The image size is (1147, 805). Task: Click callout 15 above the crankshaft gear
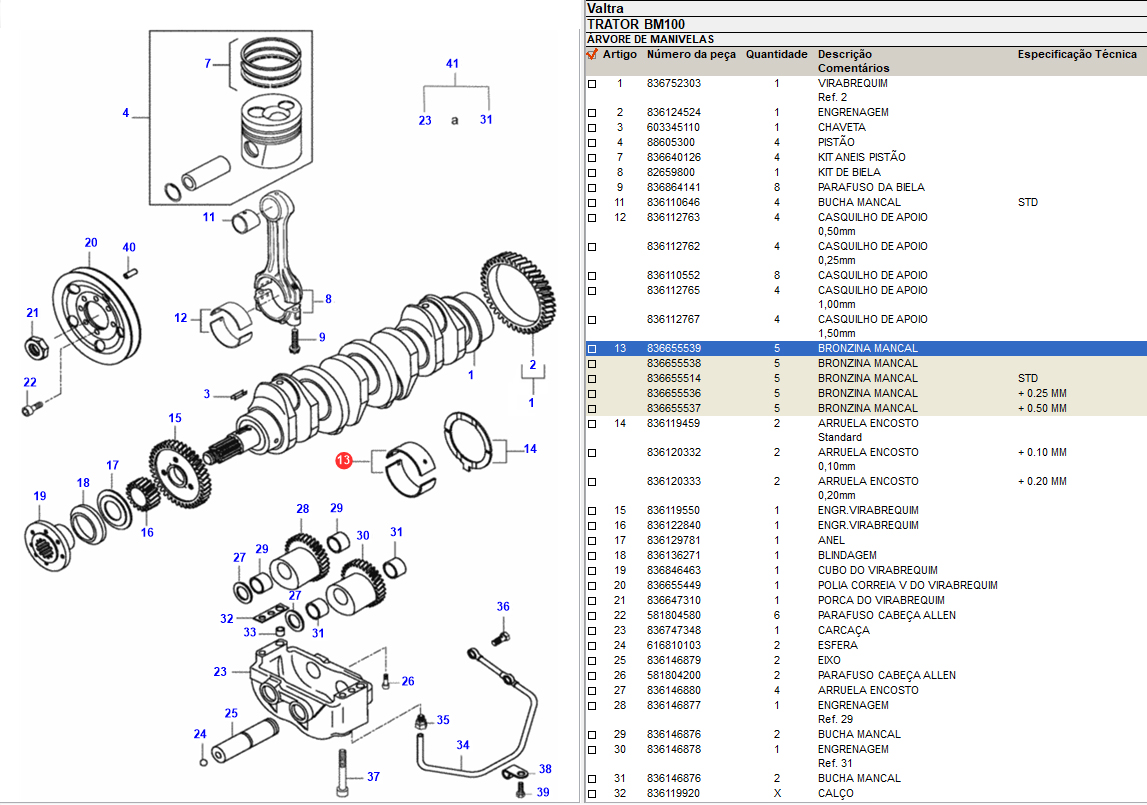[175, 418]
